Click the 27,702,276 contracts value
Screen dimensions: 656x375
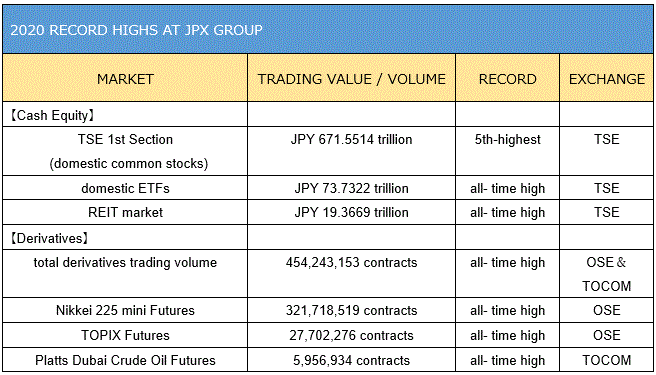click(351, 335)
